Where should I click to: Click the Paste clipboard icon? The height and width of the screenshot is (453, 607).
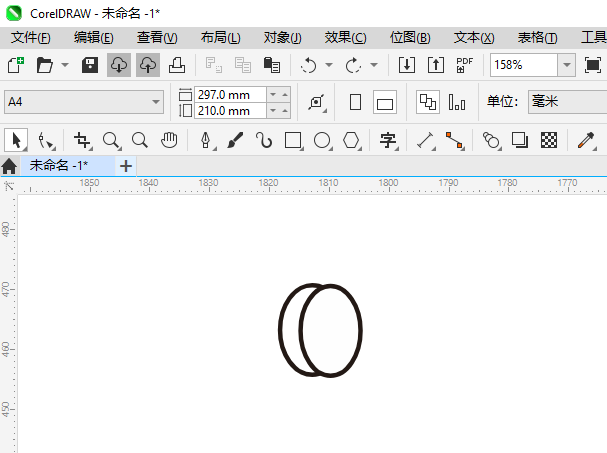coord(271,65)
